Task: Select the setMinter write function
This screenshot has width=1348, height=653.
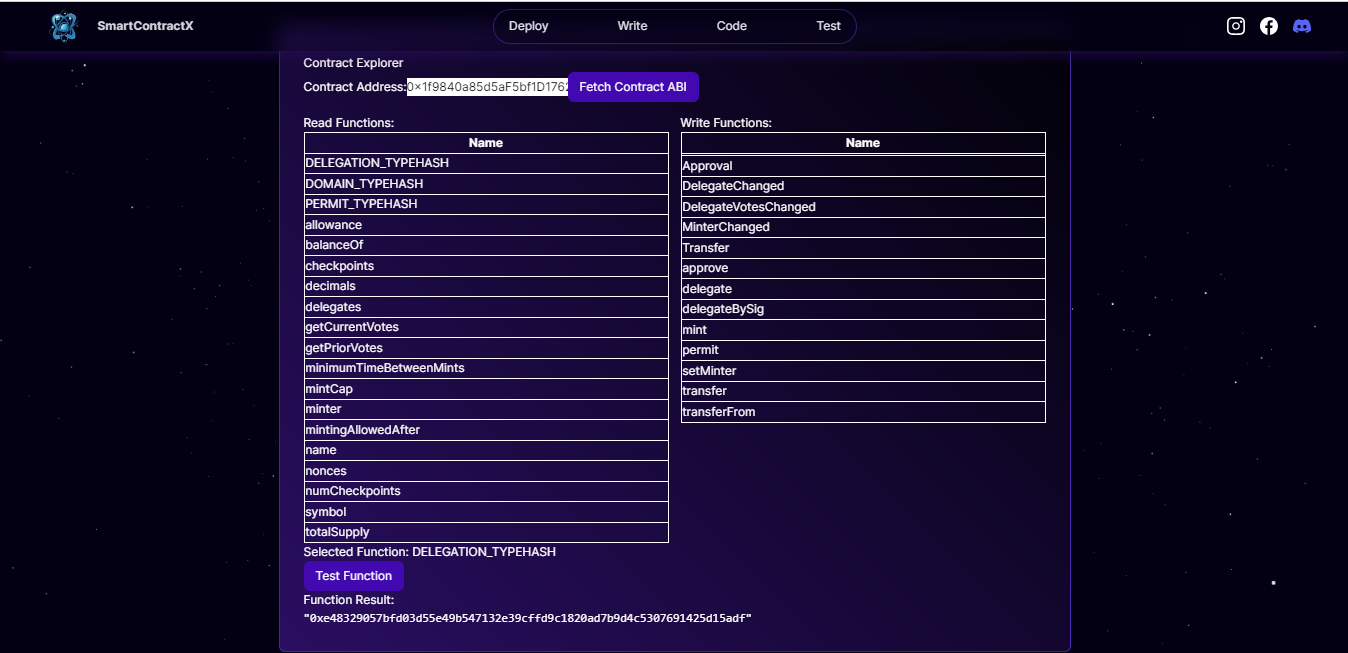Action: [863, 371]
